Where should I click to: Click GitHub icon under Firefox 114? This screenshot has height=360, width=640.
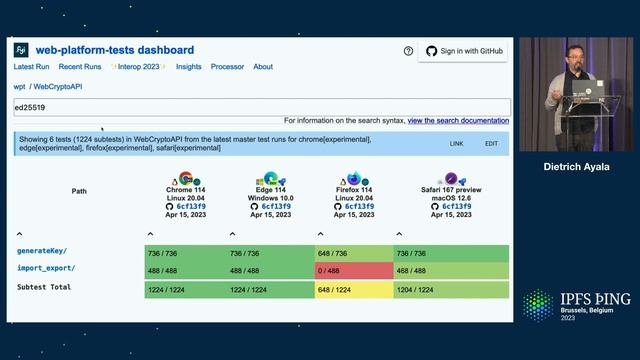pos(338,207)
